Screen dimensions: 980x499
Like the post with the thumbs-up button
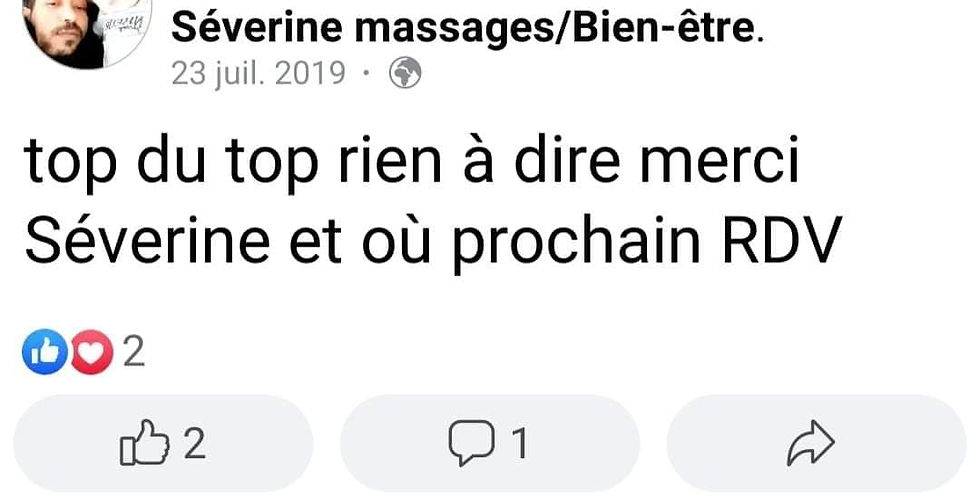point(162,443)
